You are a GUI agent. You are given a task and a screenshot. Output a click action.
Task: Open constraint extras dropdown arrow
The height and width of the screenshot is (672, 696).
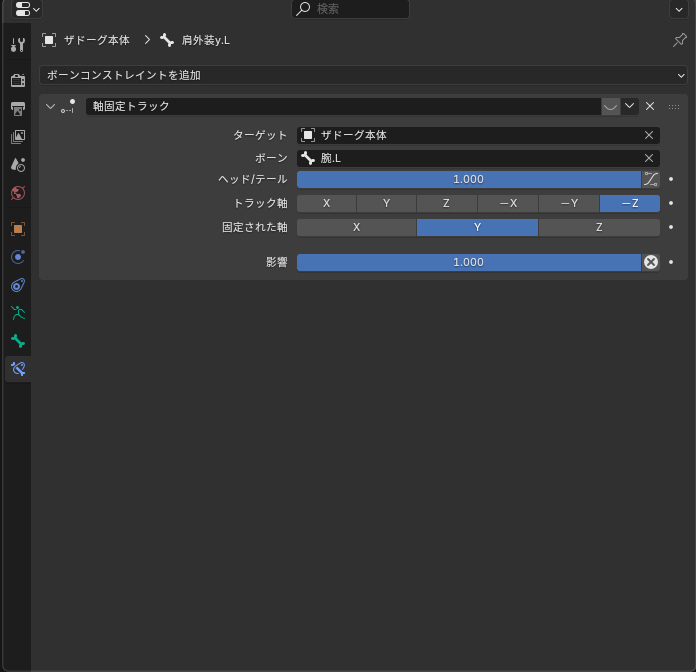629,106
